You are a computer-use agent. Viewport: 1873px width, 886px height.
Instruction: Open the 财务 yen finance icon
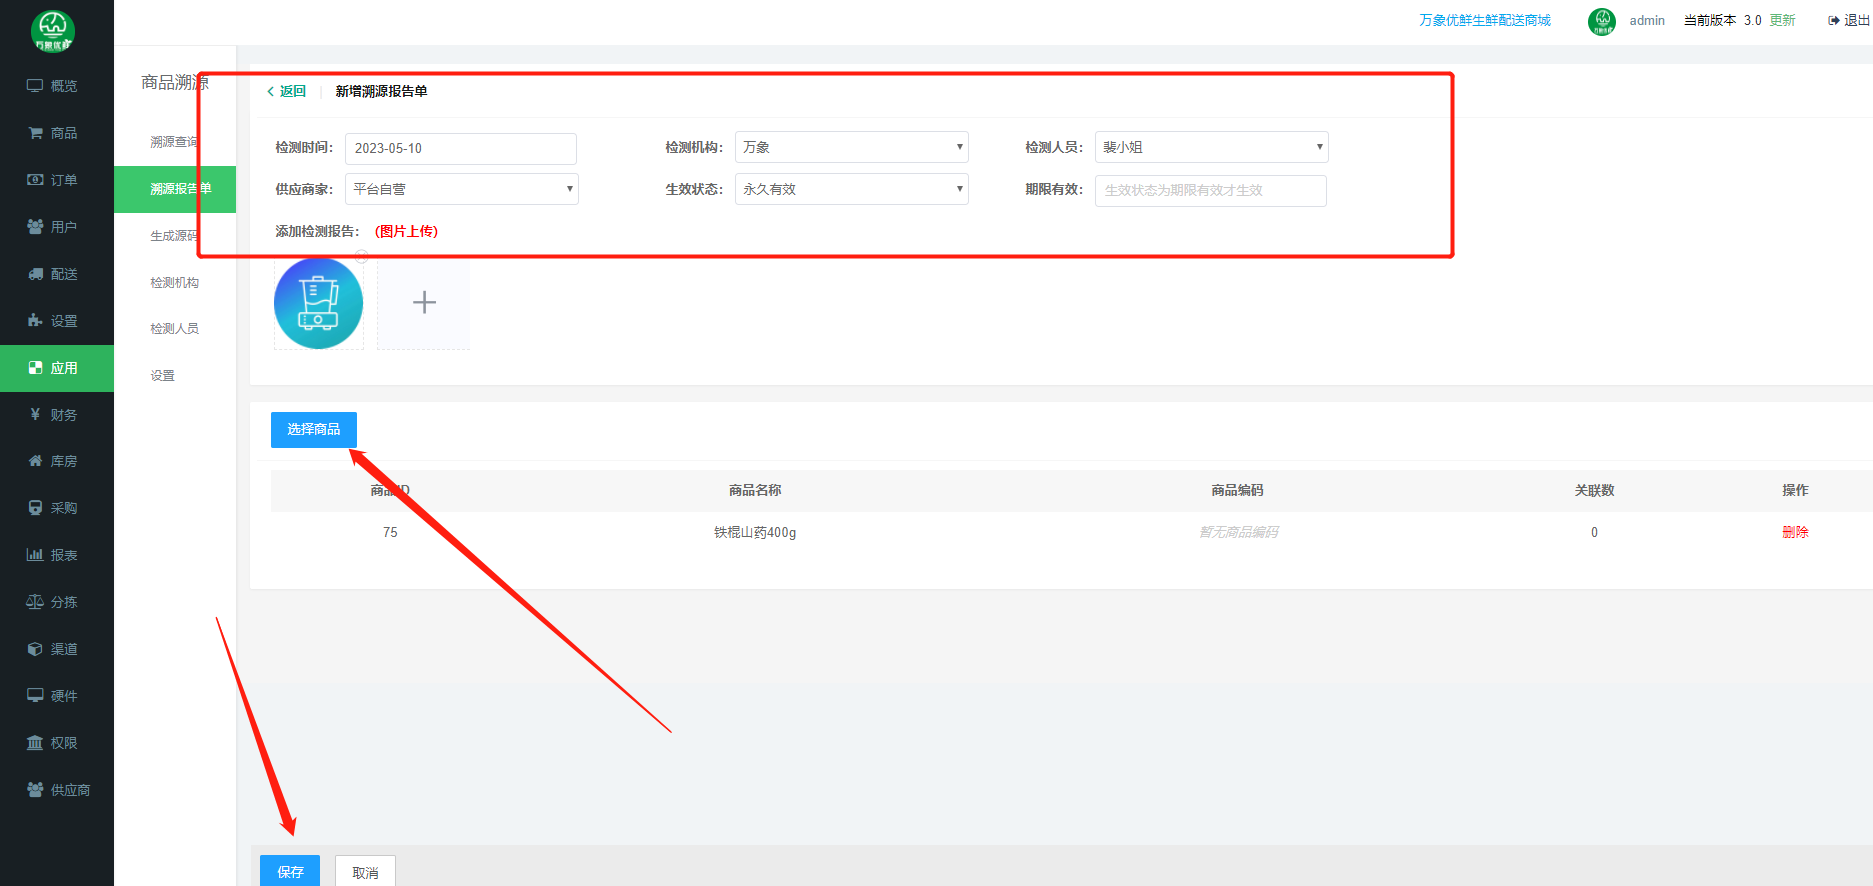click(x=35, y=414)
